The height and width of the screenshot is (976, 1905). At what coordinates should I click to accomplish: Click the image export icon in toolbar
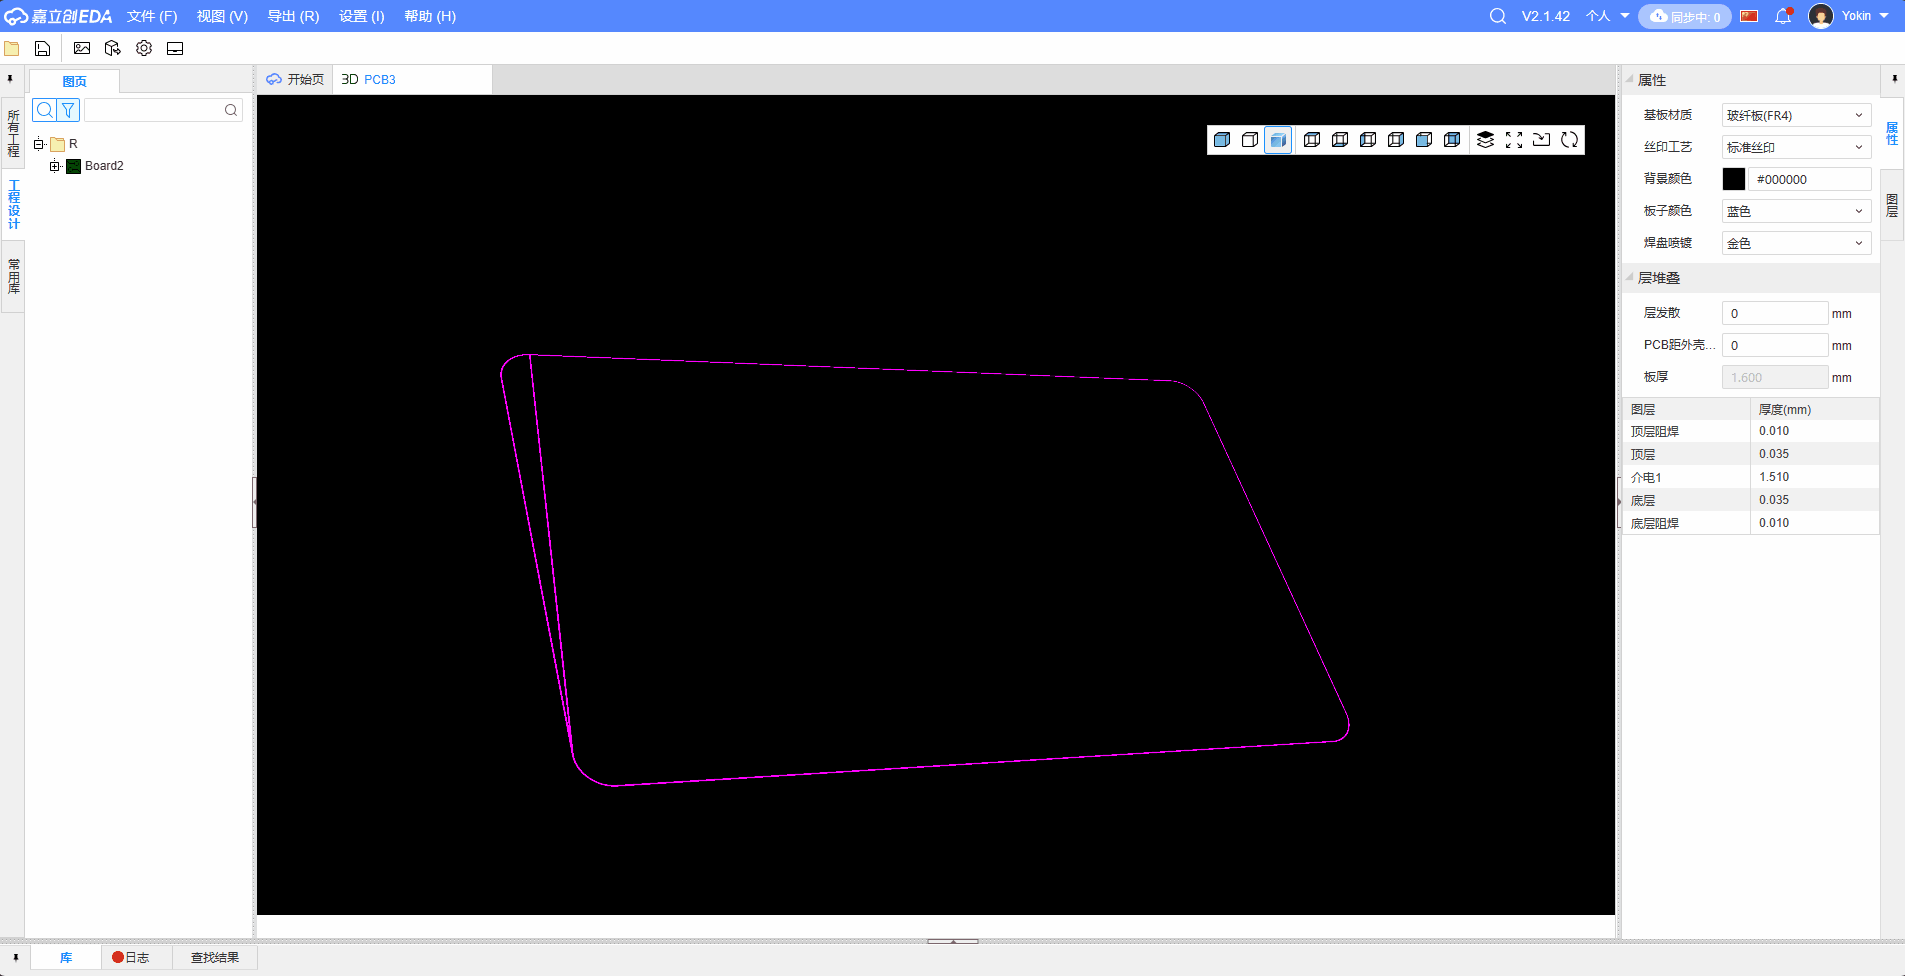pos(82,48)
